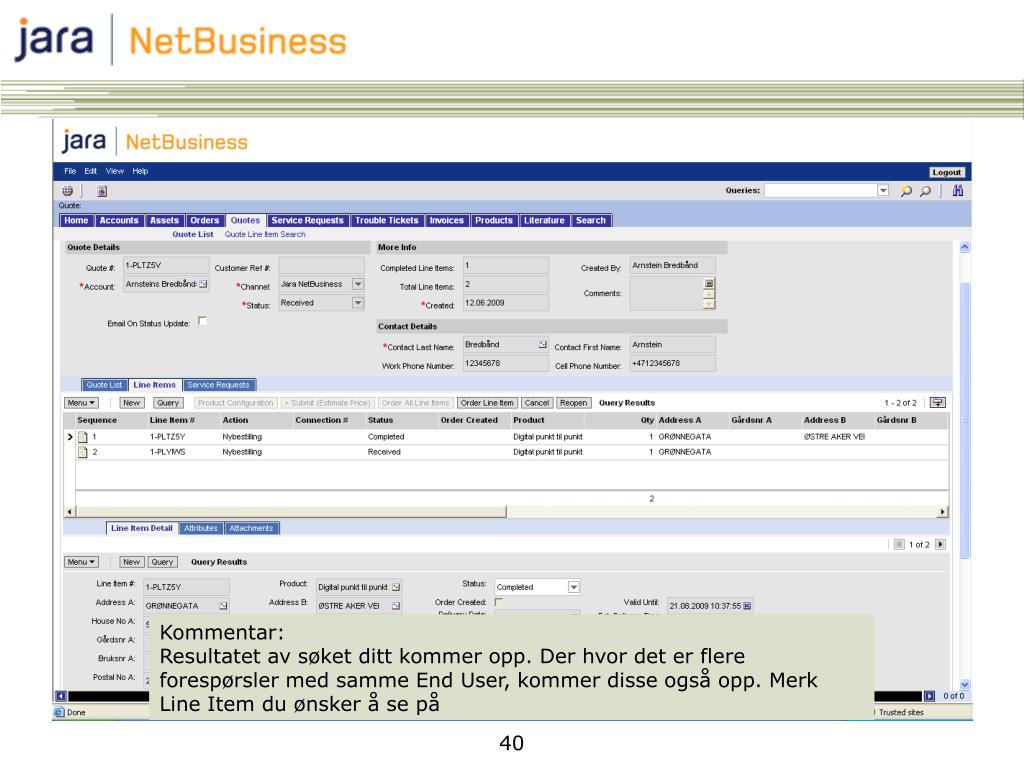Switch to the Invoices tab
1024x768 pixels.
tap(447, 221)
